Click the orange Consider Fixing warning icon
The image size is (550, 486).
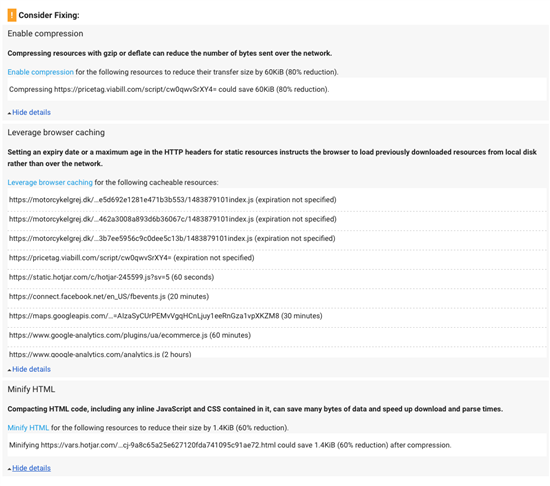point(12,15)
